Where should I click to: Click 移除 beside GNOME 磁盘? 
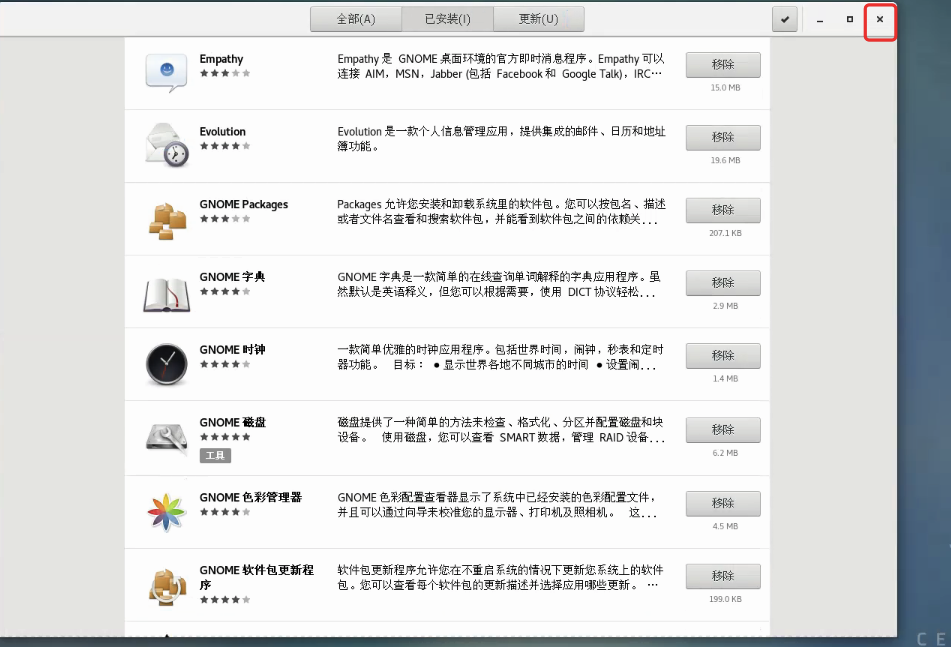[x=722, y=429]
